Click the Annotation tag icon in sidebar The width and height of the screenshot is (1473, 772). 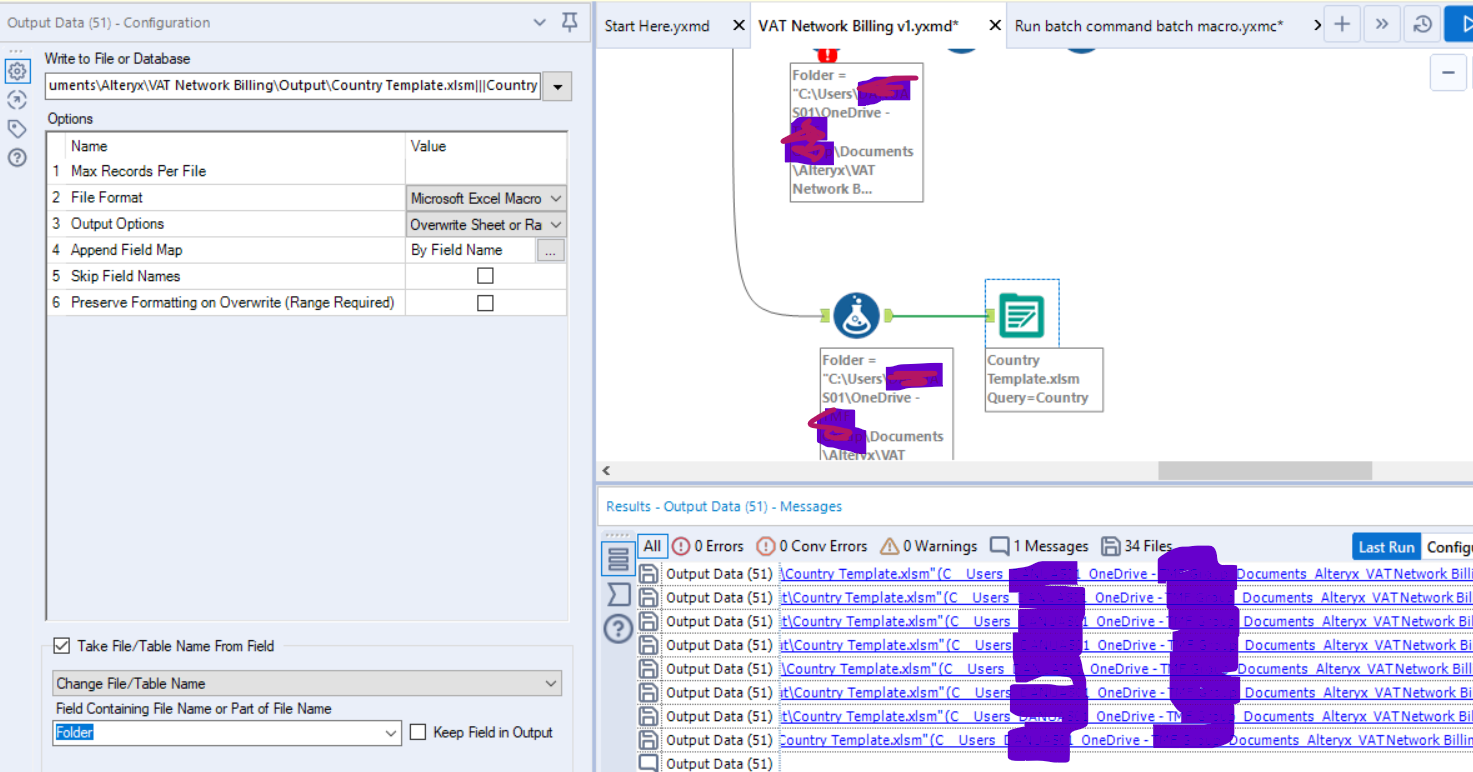point(17,129)
